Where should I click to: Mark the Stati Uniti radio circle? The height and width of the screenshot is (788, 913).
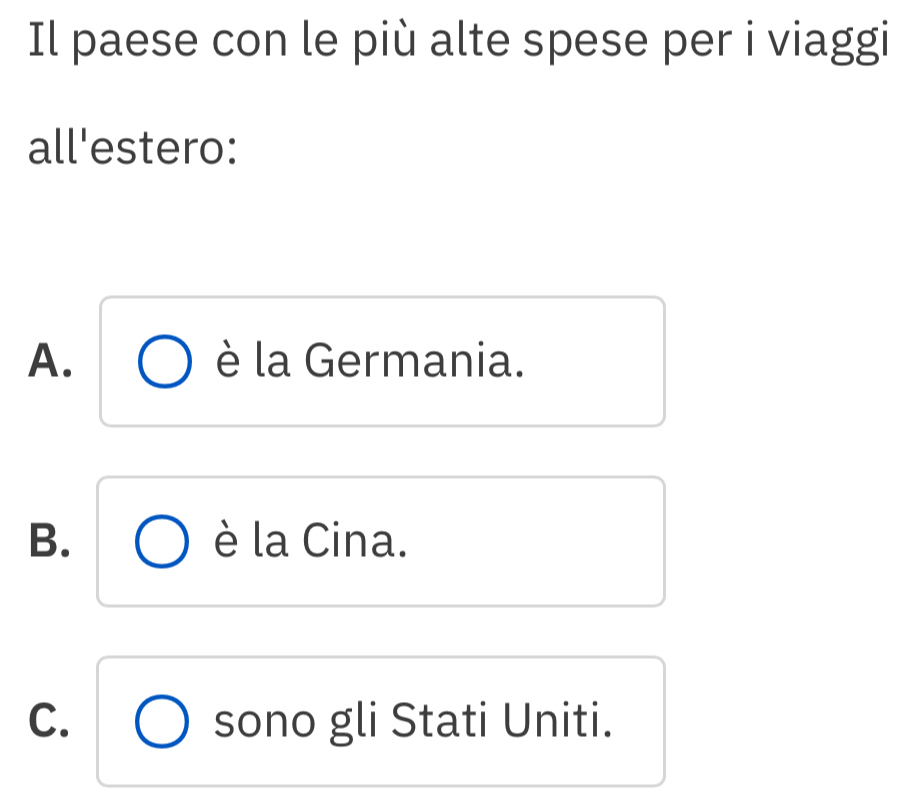coord(163,722)
